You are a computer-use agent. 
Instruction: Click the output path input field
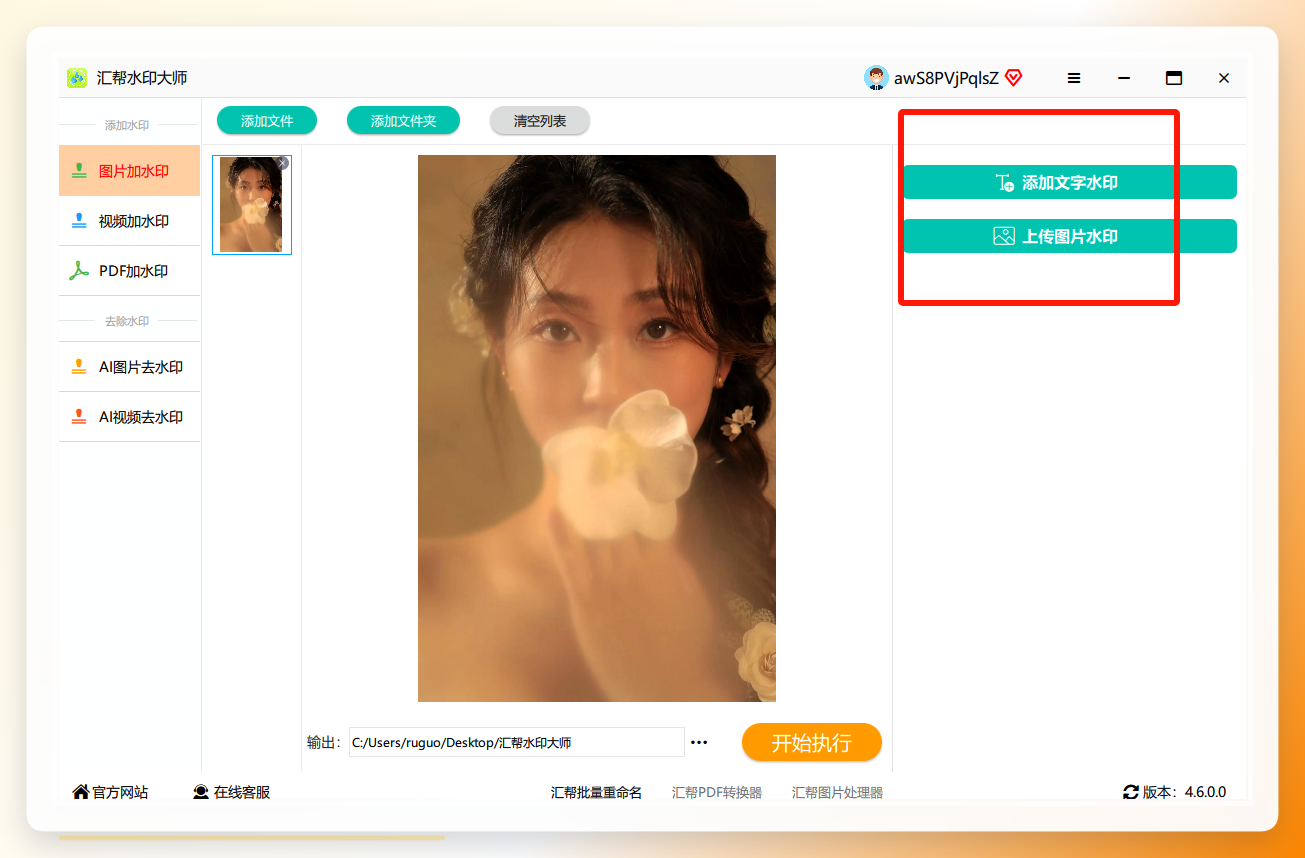click(516, 742)
